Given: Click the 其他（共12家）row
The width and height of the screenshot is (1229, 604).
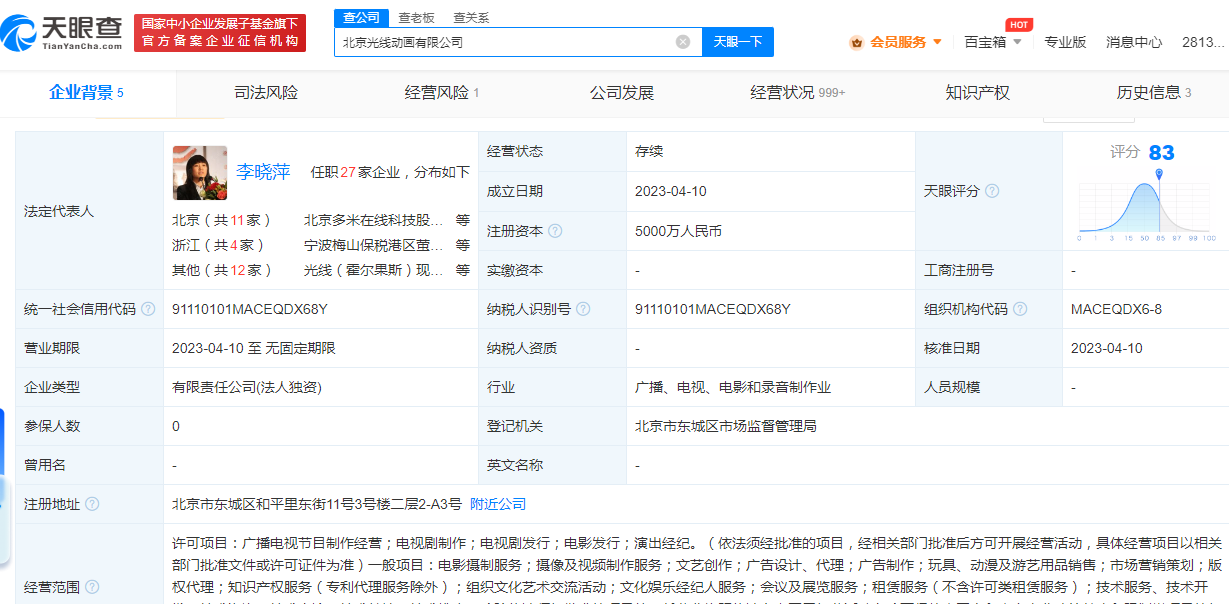Looking at the screenshot, I should [222, 270].
